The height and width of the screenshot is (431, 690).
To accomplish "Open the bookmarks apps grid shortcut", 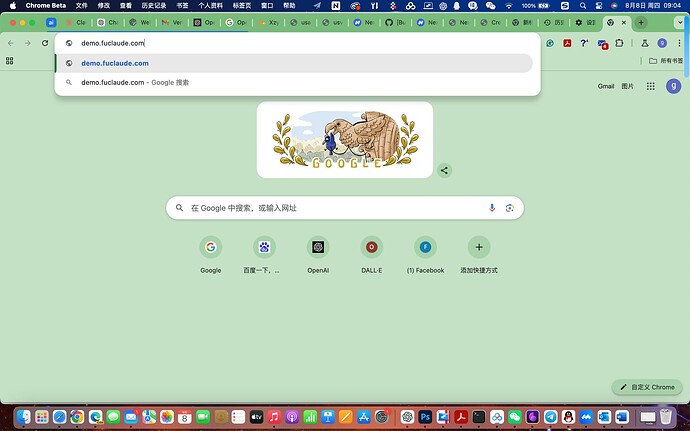I will tap(10, 61).
